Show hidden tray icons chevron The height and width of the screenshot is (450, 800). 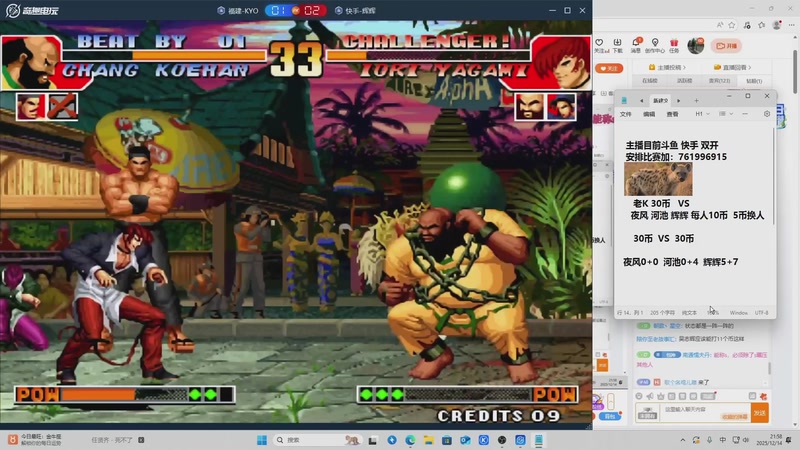point(683,440)
